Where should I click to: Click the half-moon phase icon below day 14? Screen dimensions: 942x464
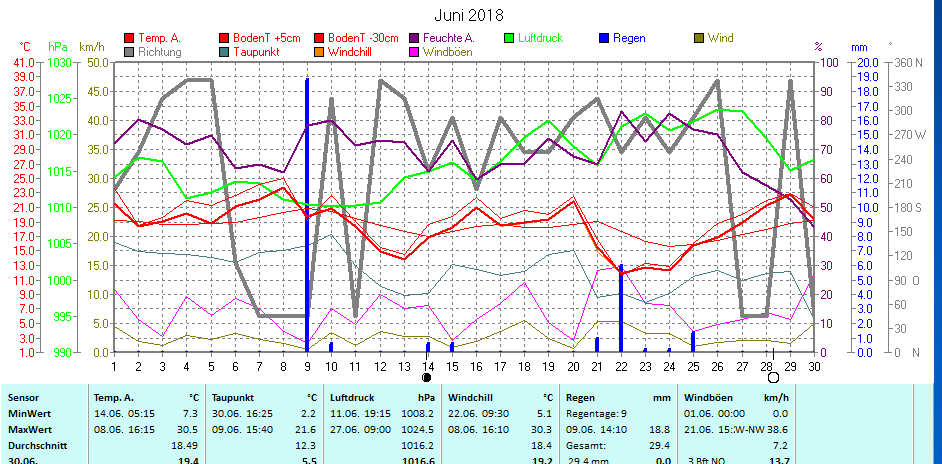click(427, 377)
